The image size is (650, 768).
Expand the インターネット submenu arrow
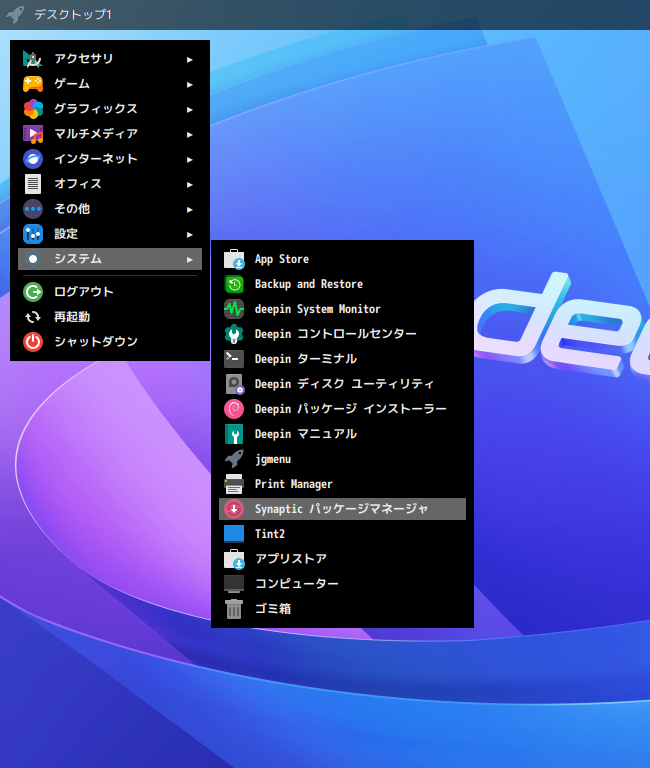(x=190, y=159)
